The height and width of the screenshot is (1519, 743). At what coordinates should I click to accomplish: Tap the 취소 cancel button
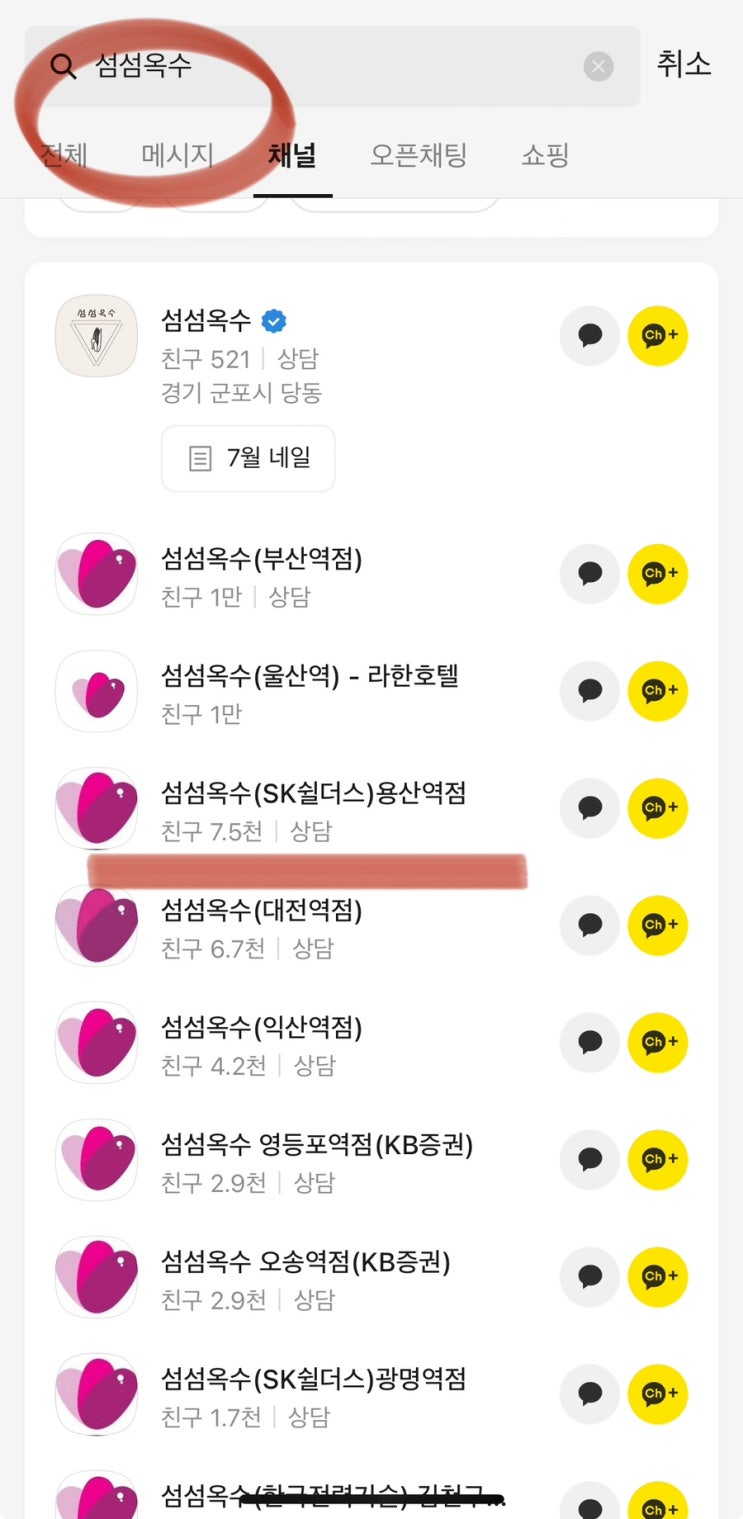coord(684,65)
